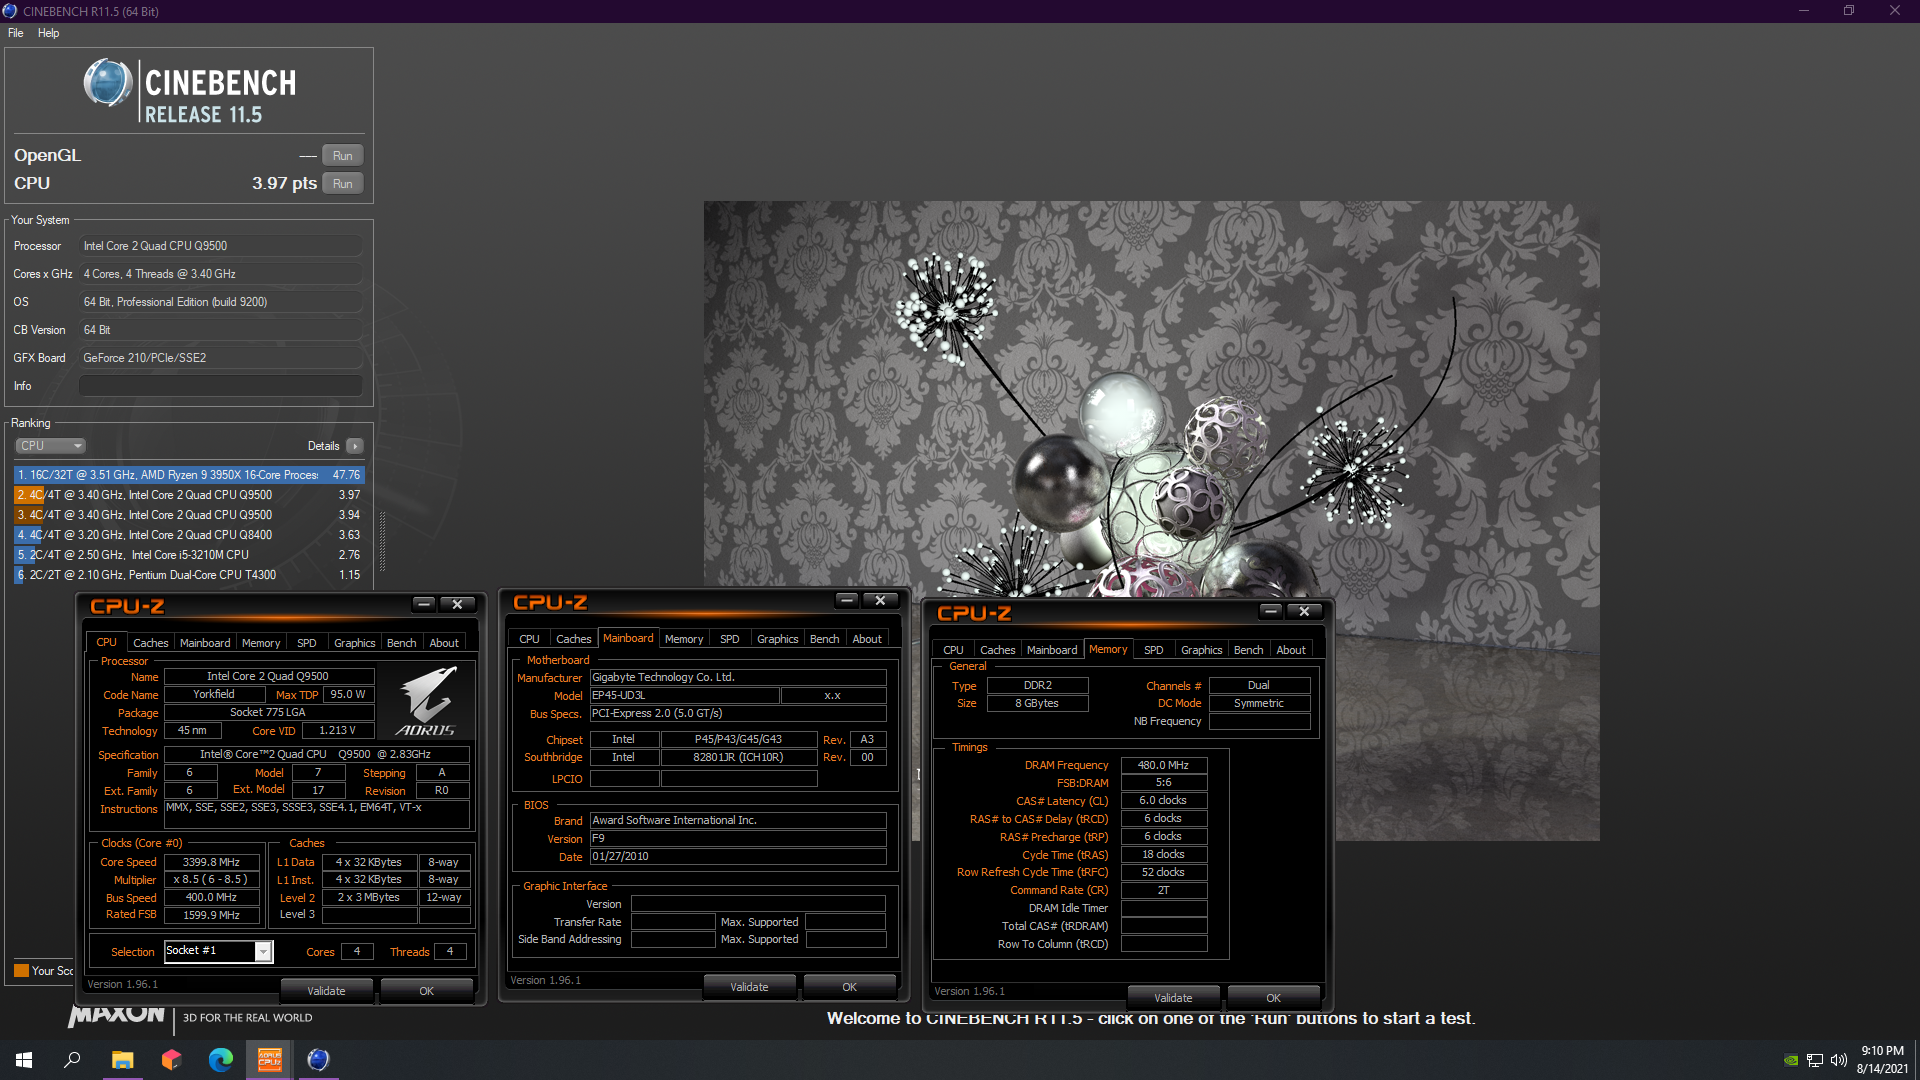Click OK in the left CPU-Z window
Image resolution: width=1920 pixels, height=1080 pixels.
tap(427, 991)
